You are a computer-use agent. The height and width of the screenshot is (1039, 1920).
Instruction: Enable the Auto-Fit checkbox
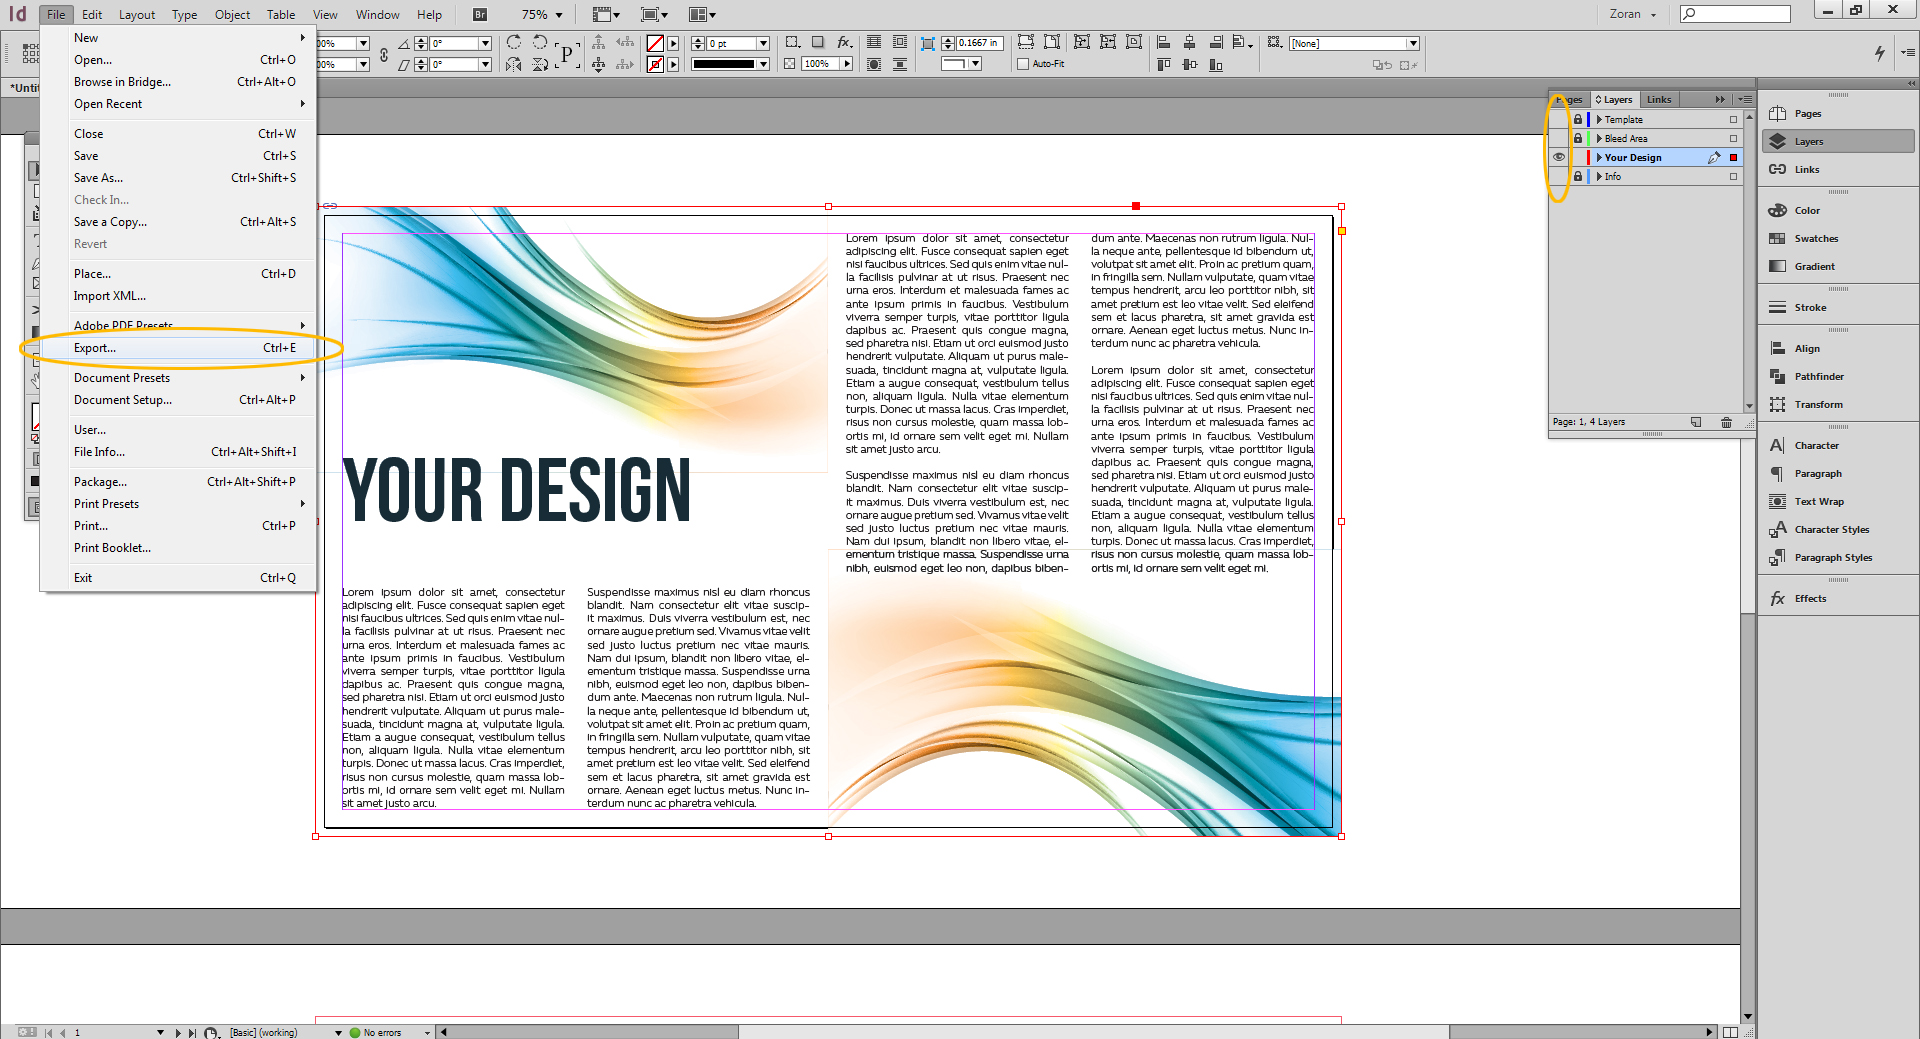tap(1024, 64)
